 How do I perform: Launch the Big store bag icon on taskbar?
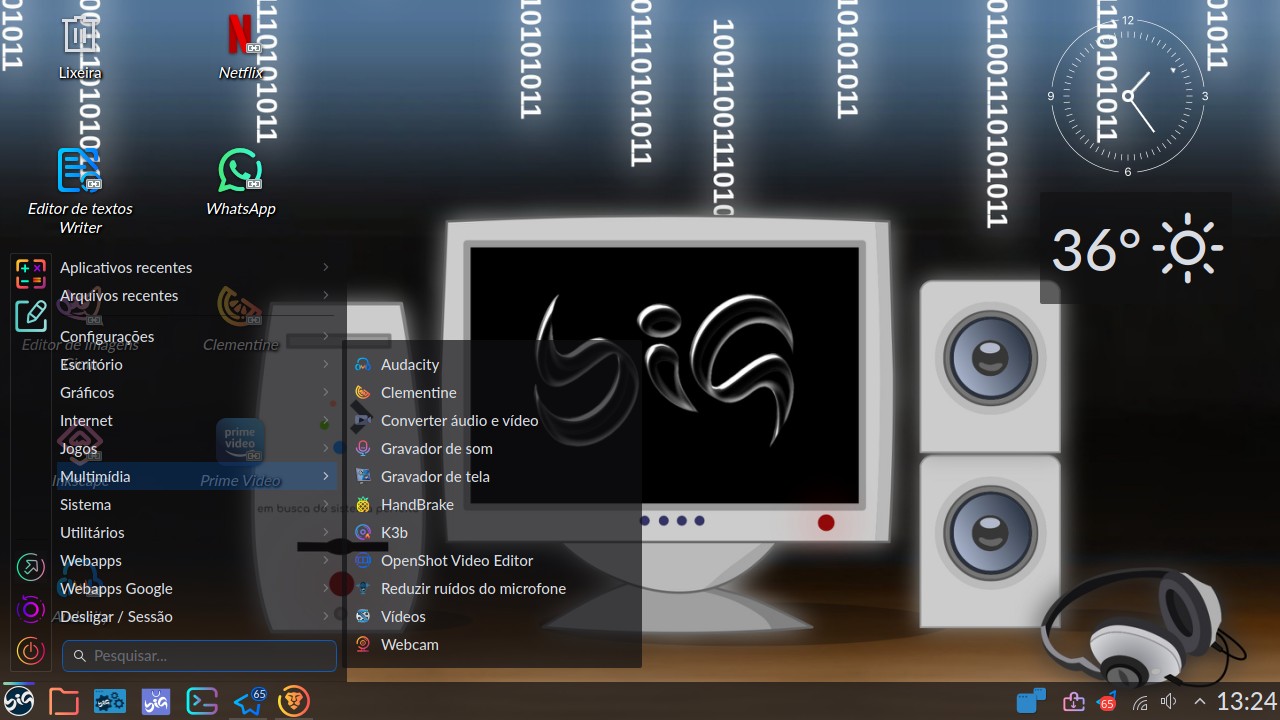(x=156, y=701)
